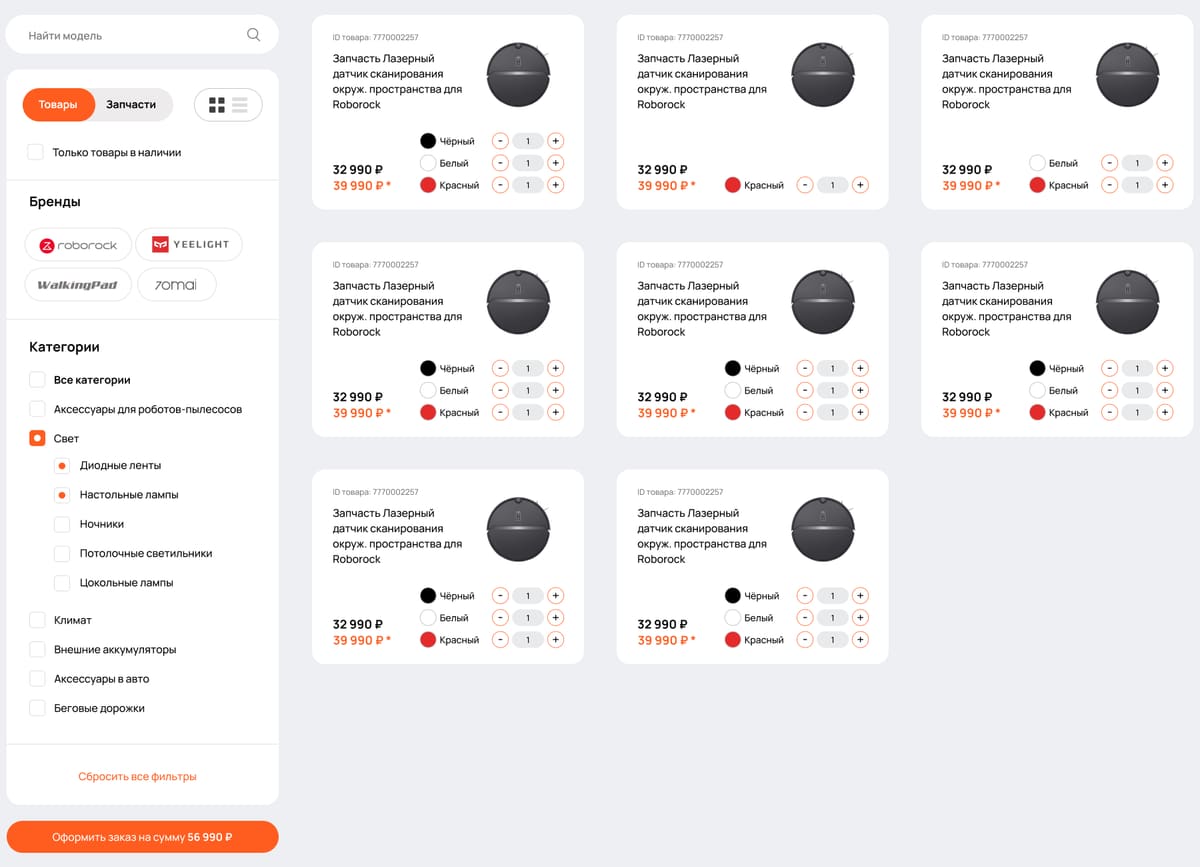The width and height of the screenshot is (1200, 867).
Task: Switch to list view layout
Action: tap(240, 105)
